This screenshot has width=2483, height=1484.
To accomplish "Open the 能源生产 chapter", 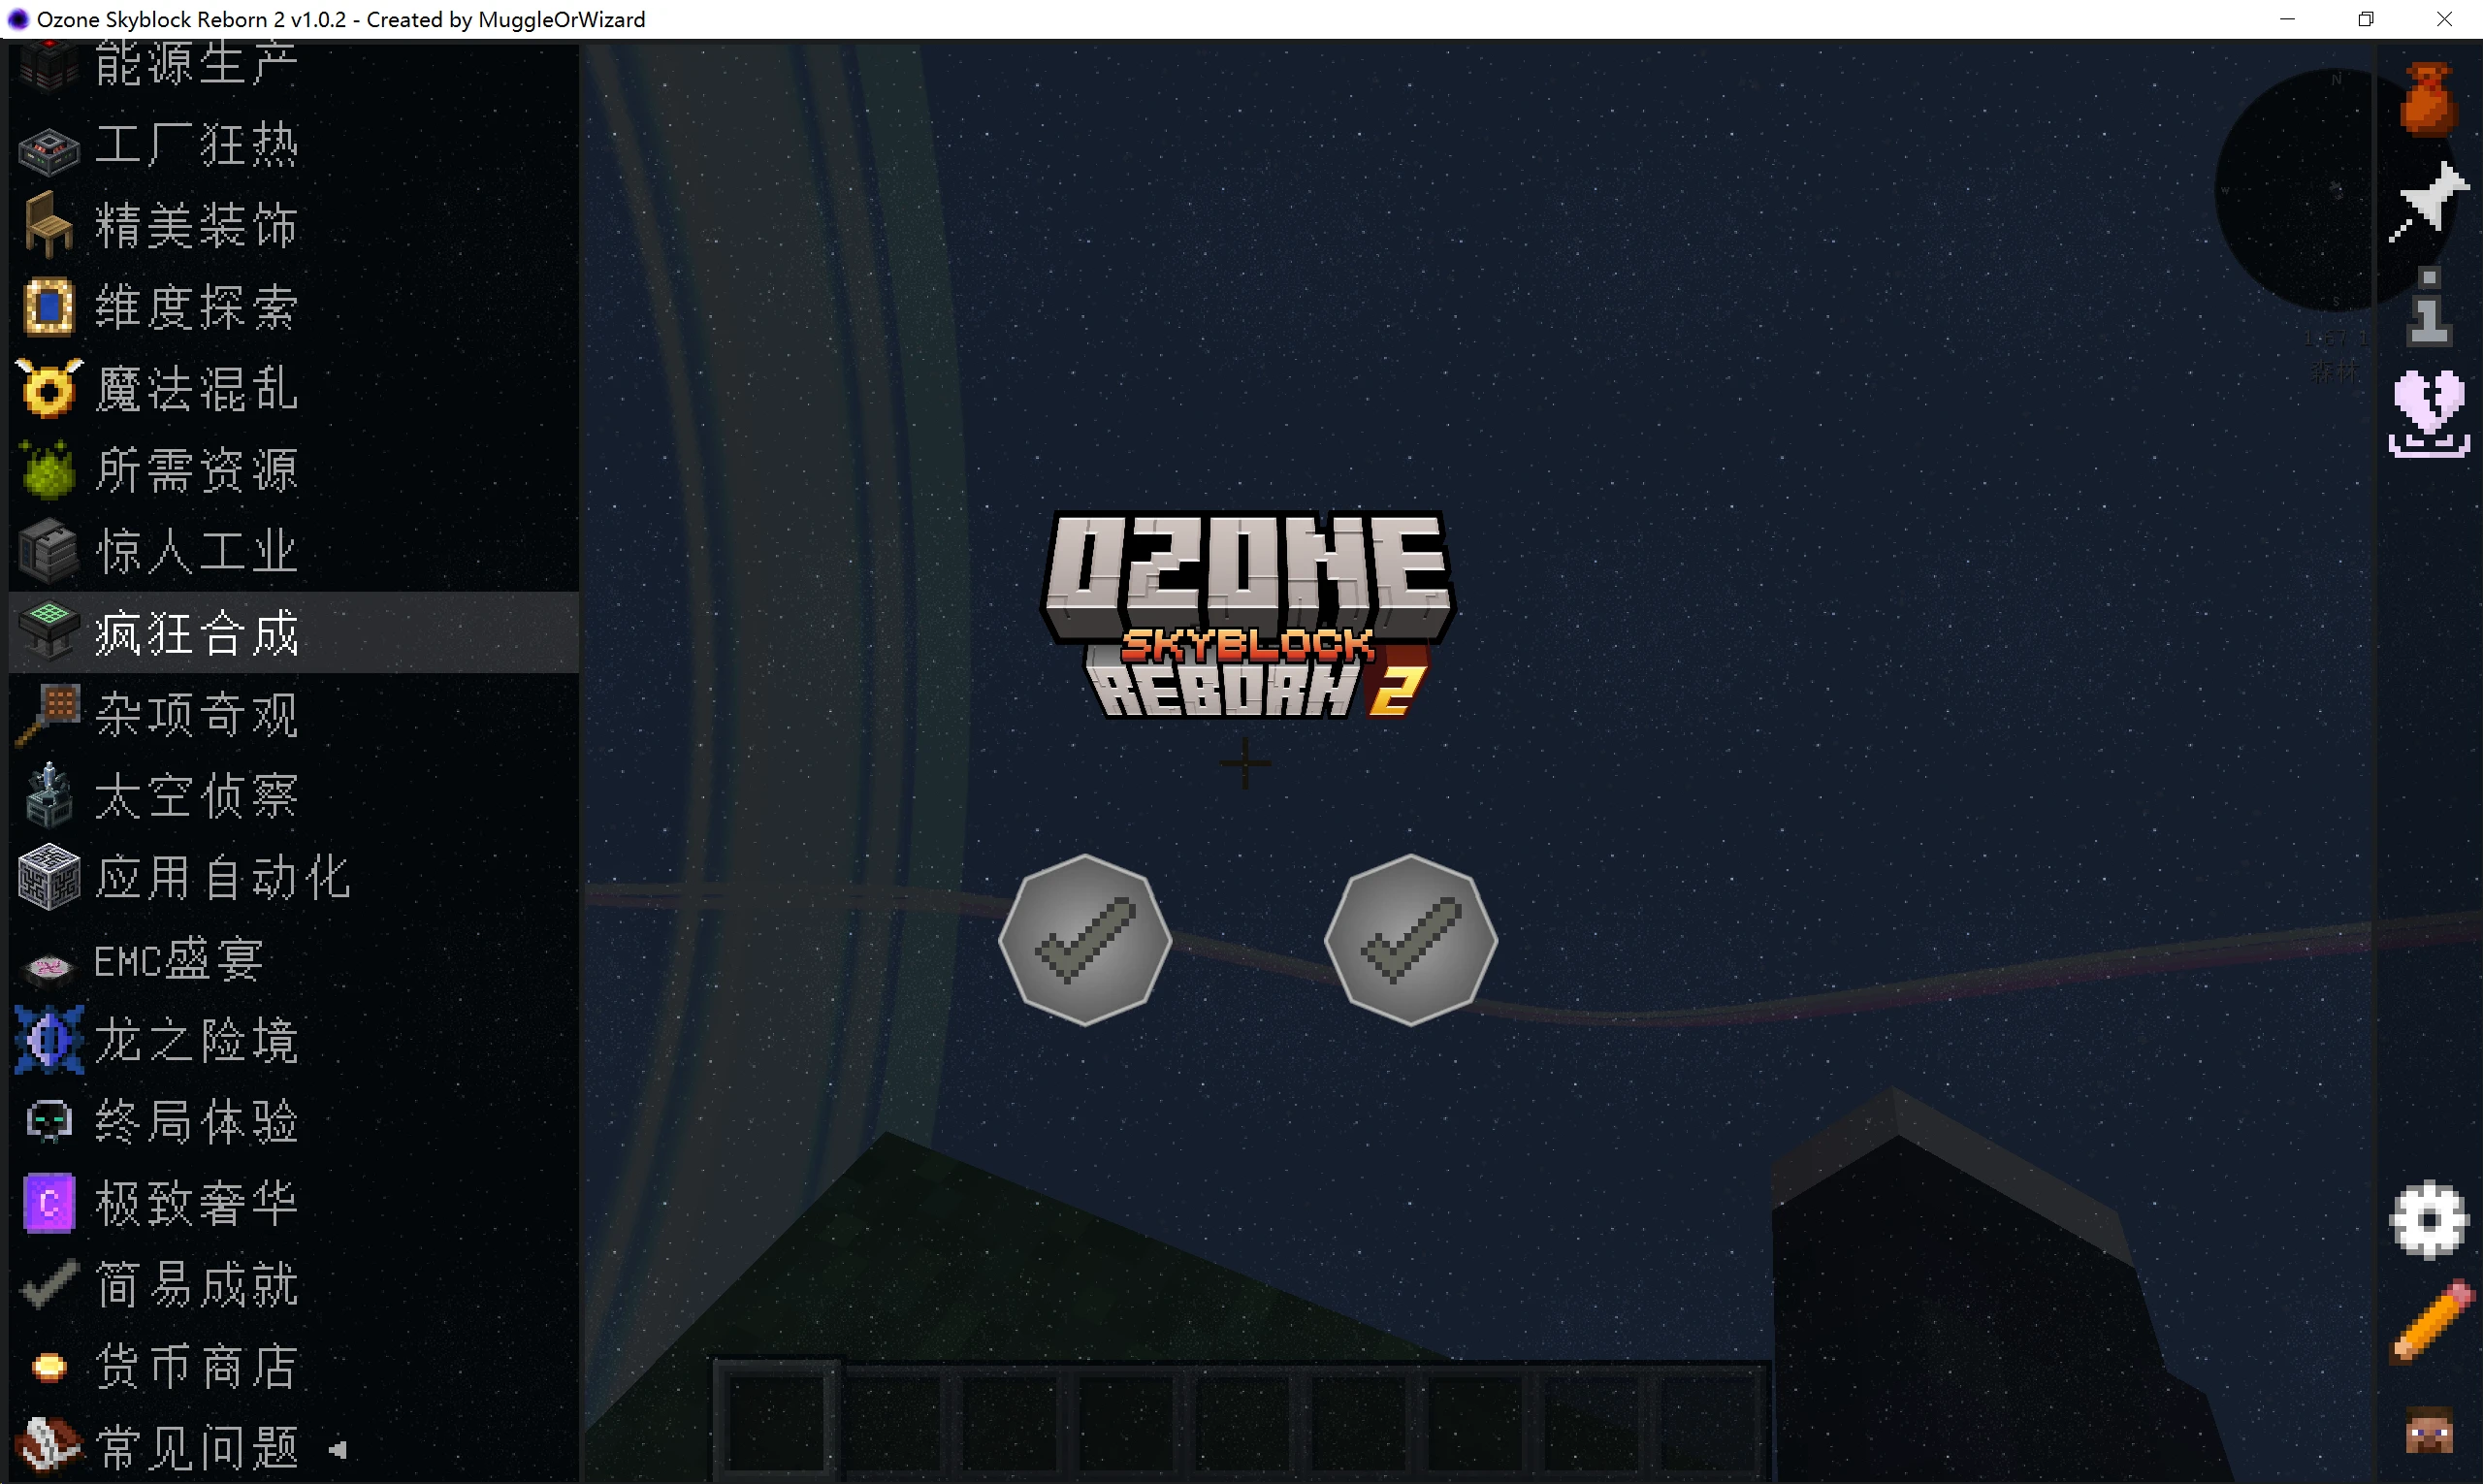I will [294, 63].
